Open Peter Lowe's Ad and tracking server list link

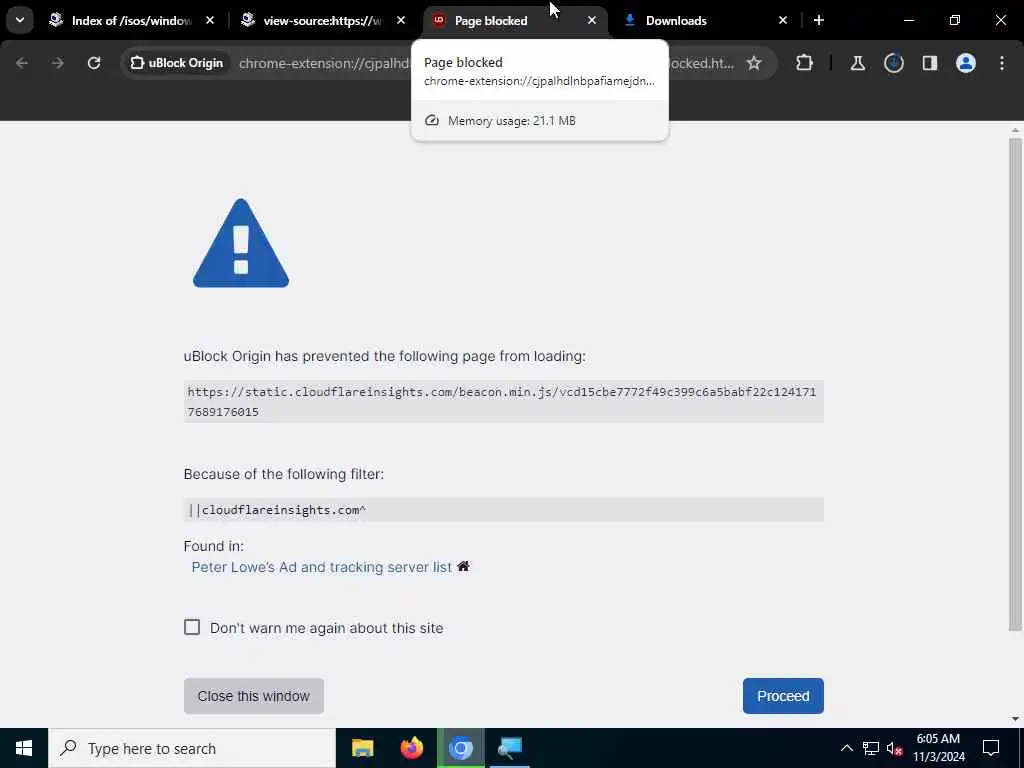point(321,567)
